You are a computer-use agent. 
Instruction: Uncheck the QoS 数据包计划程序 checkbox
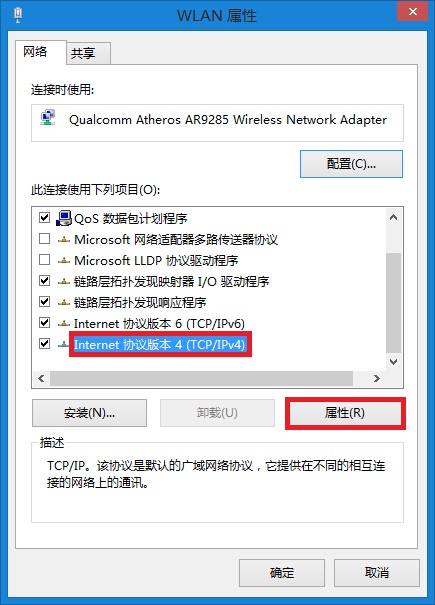point(44,218)
